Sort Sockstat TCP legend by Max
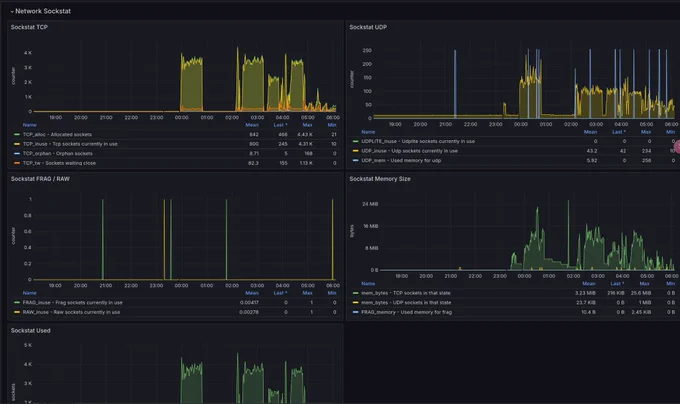This screenshot has width=680, height=404. point(307,125)
